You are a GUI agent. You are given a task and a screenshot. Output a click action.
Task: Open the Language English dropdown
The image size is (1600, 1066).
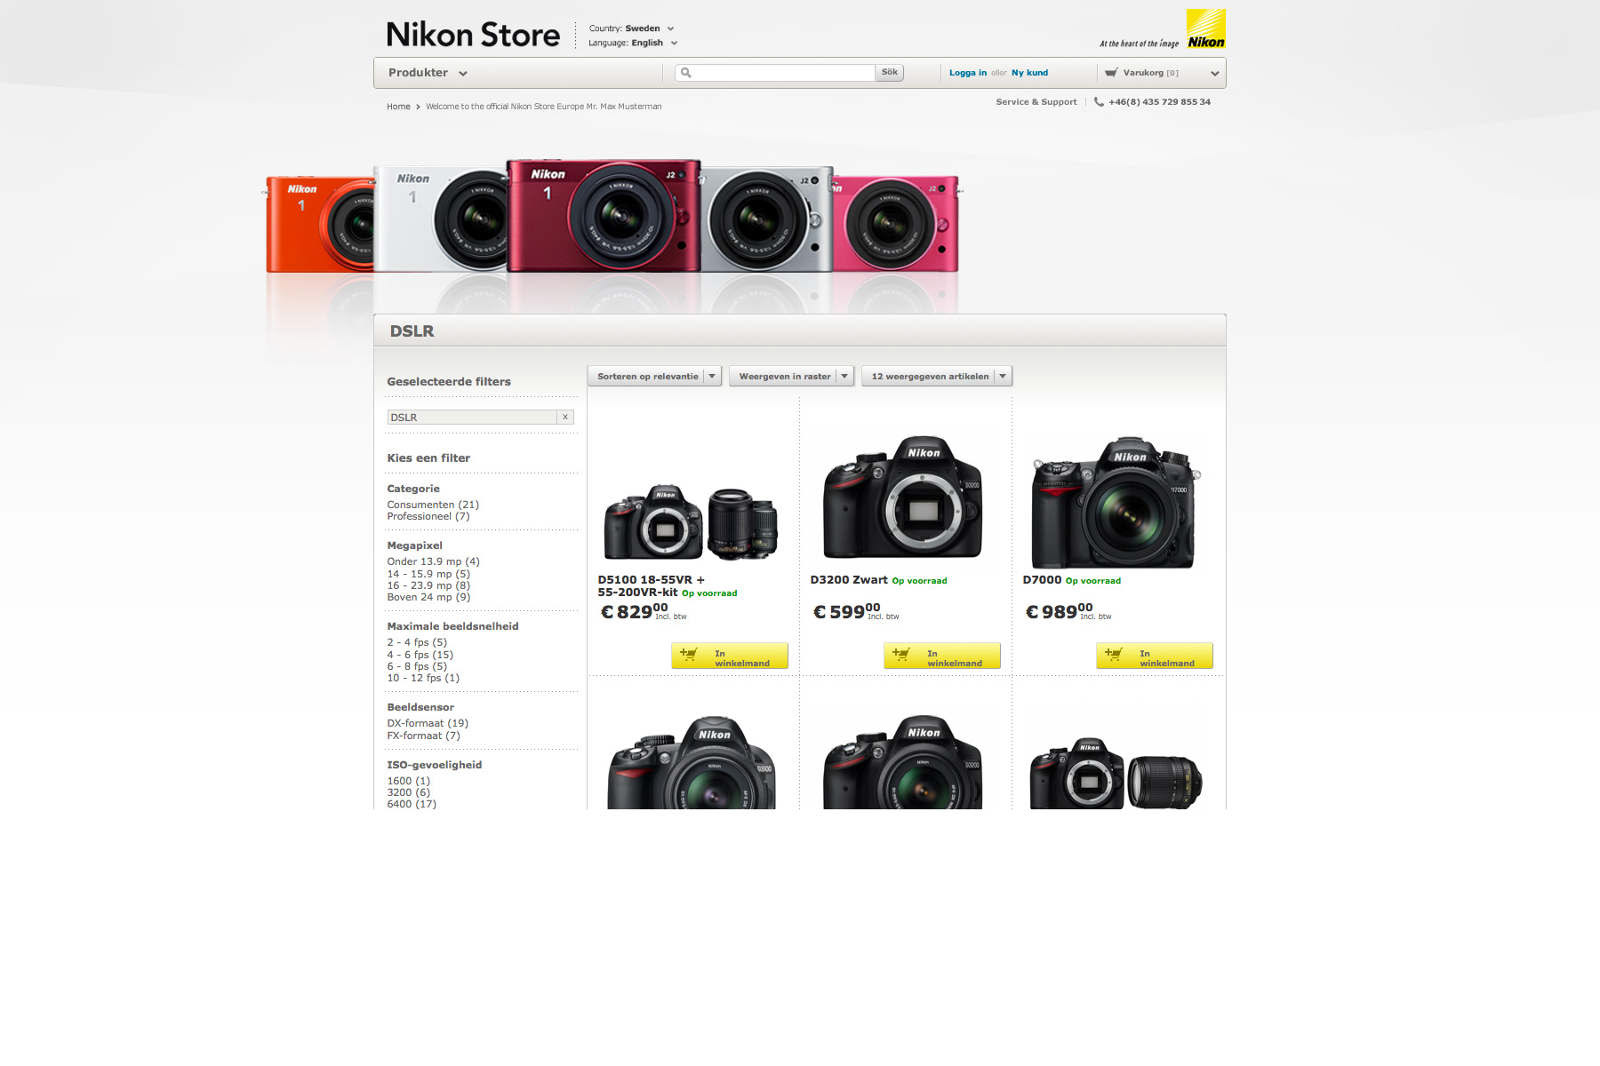pos(633,43)
